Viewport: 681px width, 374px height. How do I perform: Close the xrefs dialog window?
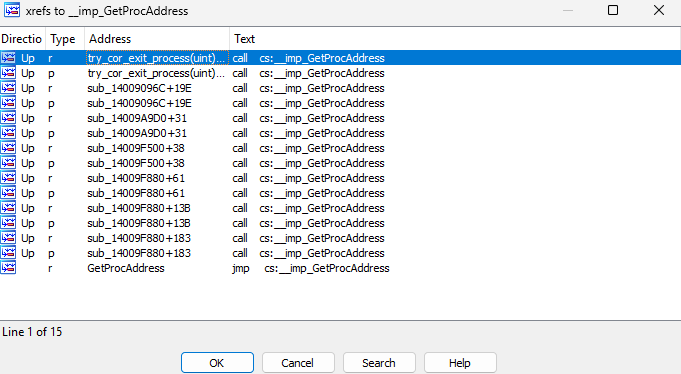coord(659,10)
